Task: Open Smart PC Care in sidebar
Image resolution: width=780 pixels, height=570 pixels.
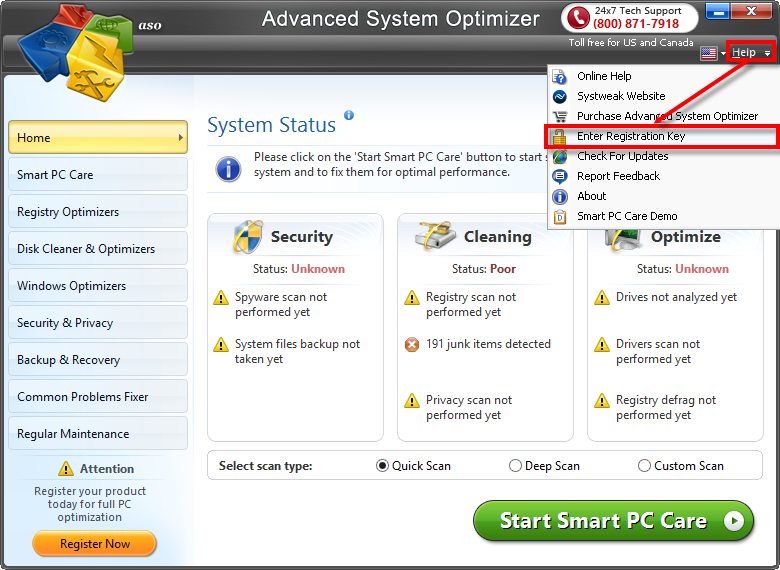Action: (x=98, y=175)
